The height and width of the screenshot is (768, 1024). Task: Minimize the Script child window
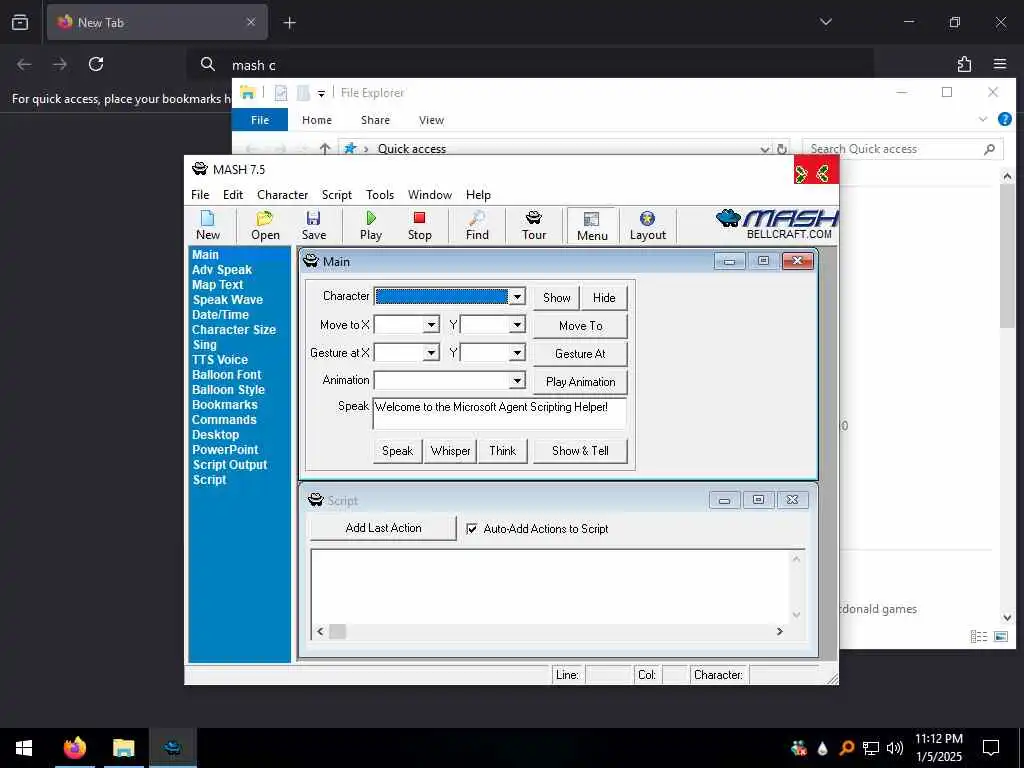(724, 500)
